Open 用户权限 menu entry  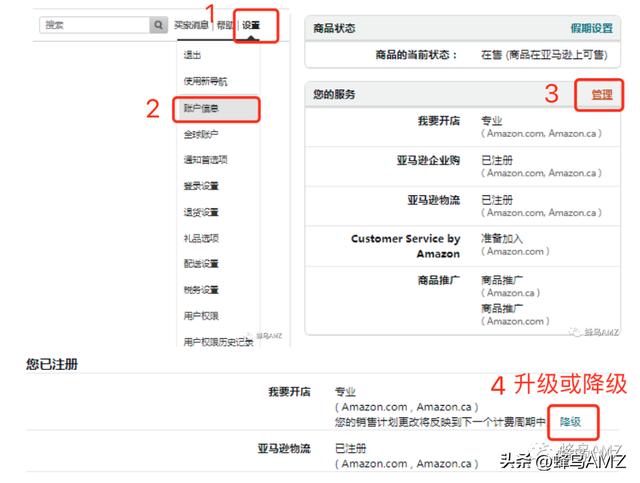201,316
